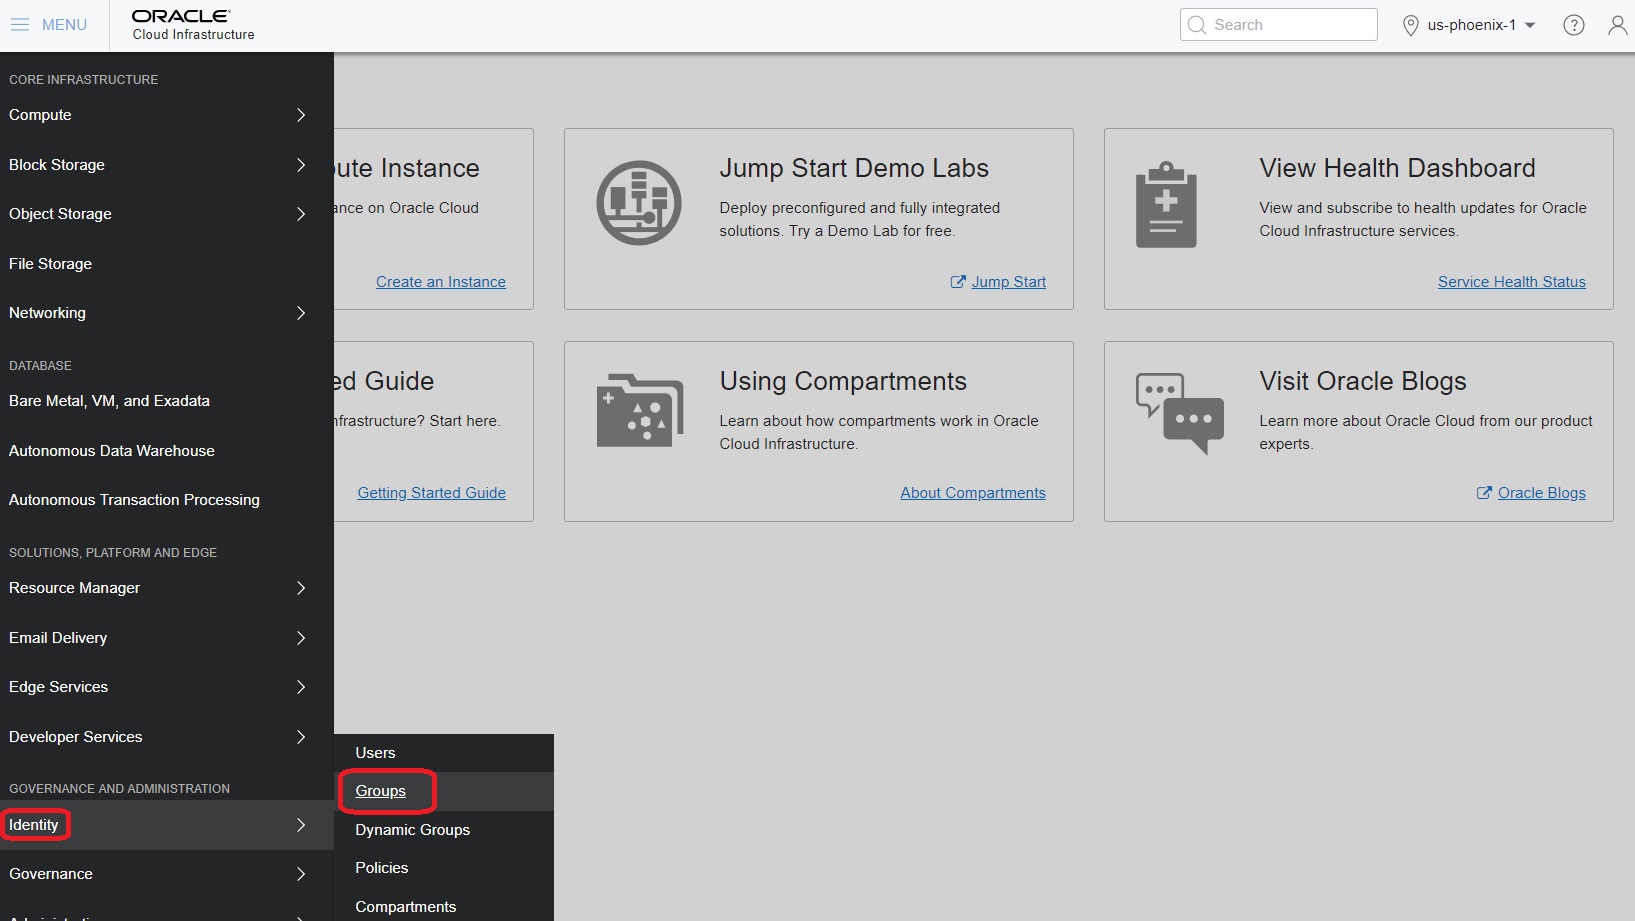Open the Service Health Status link
The image size is (1635, 921).
(1512, 282)
